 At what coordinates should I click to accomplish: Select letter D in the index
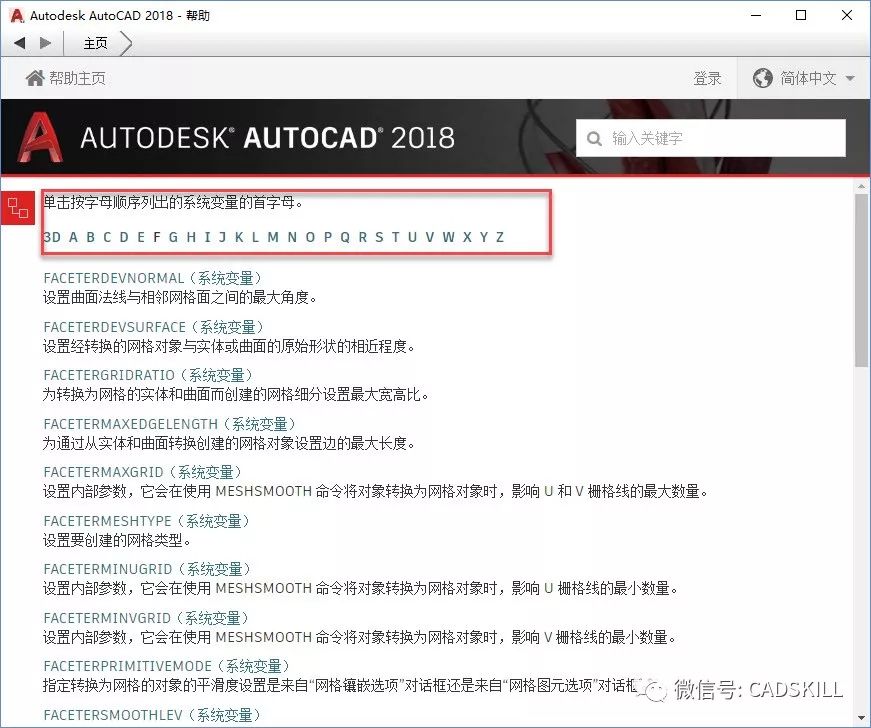124,237
